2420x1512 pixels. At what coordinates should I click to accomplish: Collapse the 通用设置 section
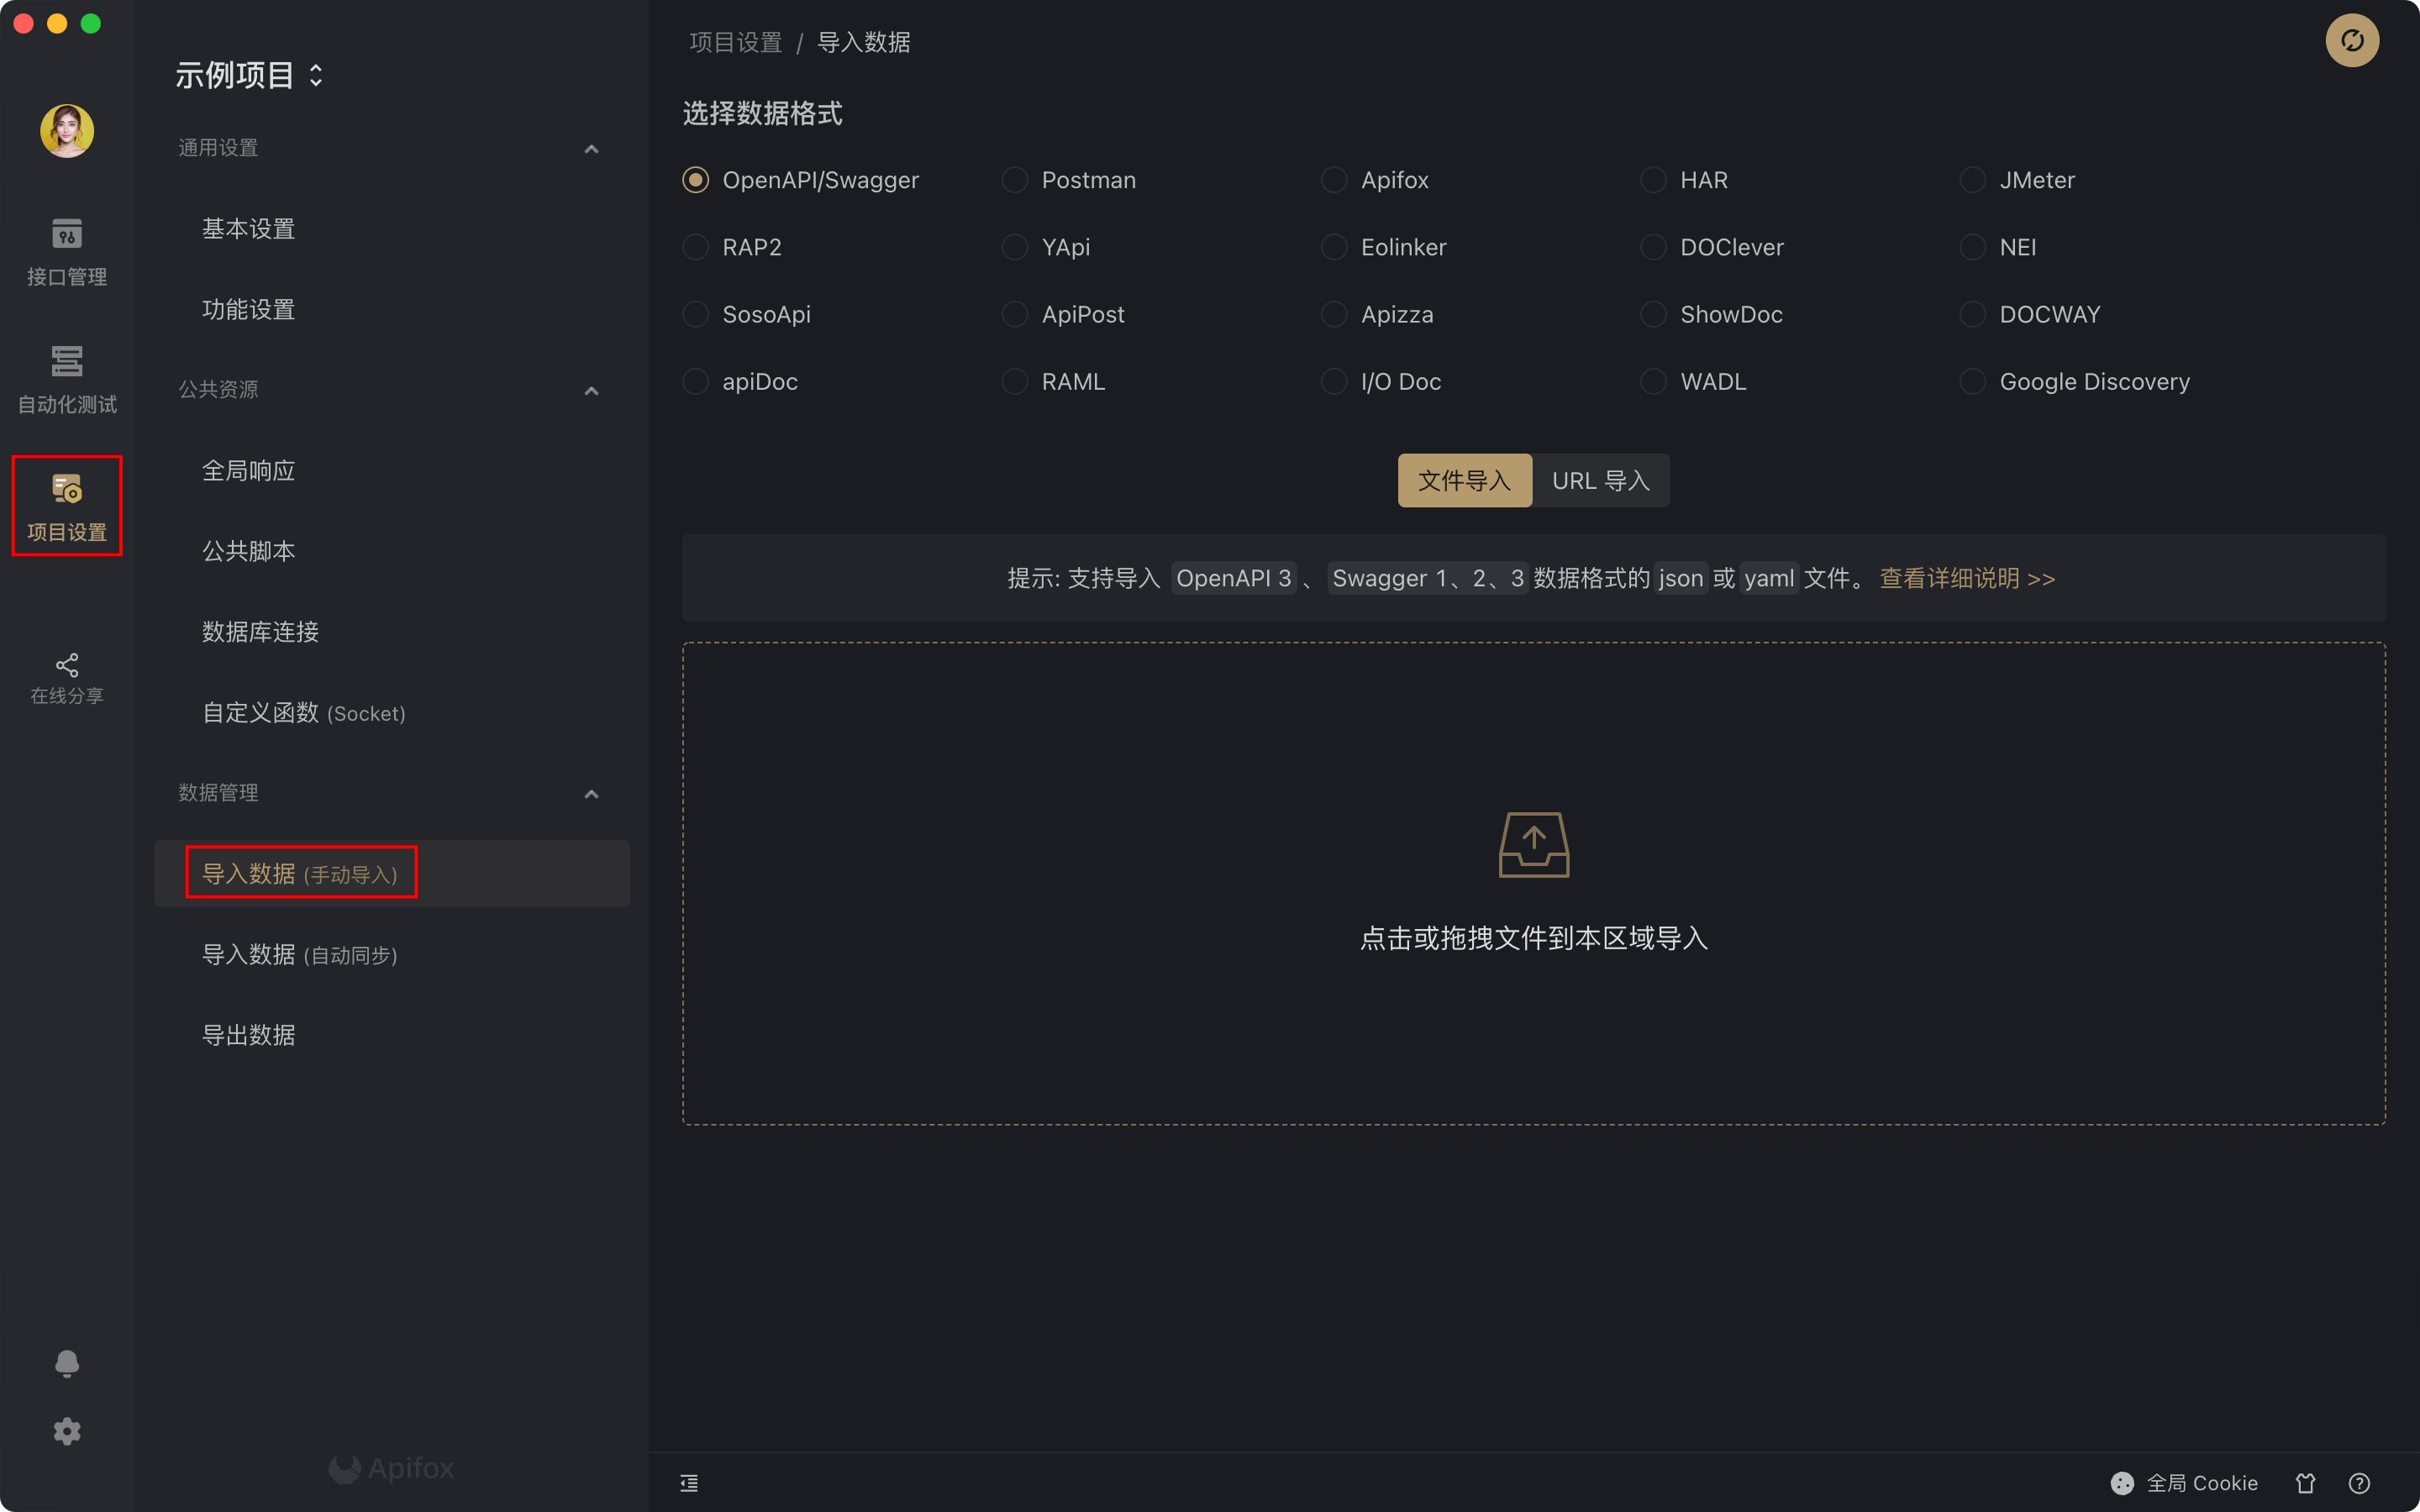tap(591, 149)
